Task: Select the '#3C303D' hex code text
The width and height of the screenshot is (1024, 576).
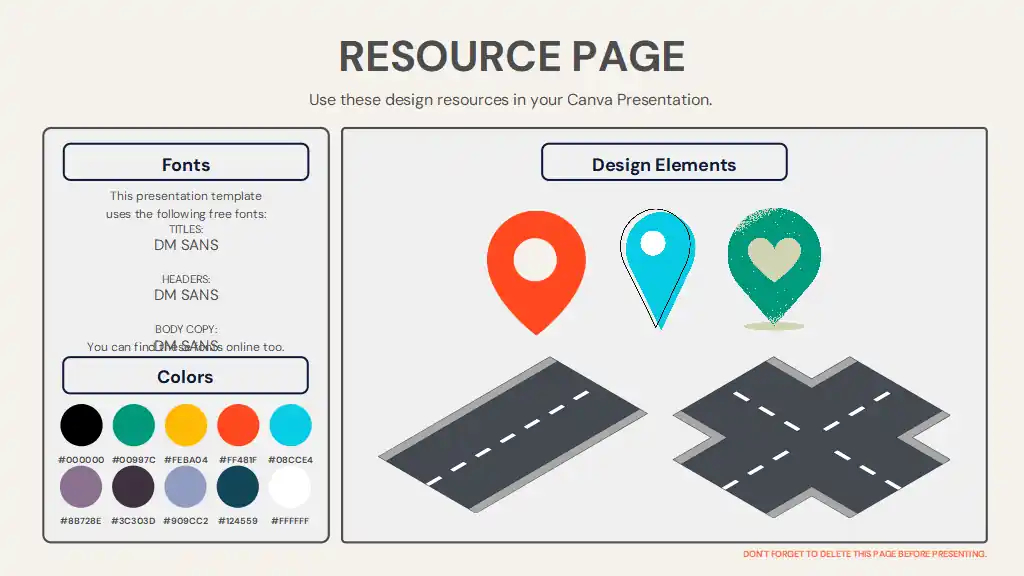Action: [x=133, y=521]
